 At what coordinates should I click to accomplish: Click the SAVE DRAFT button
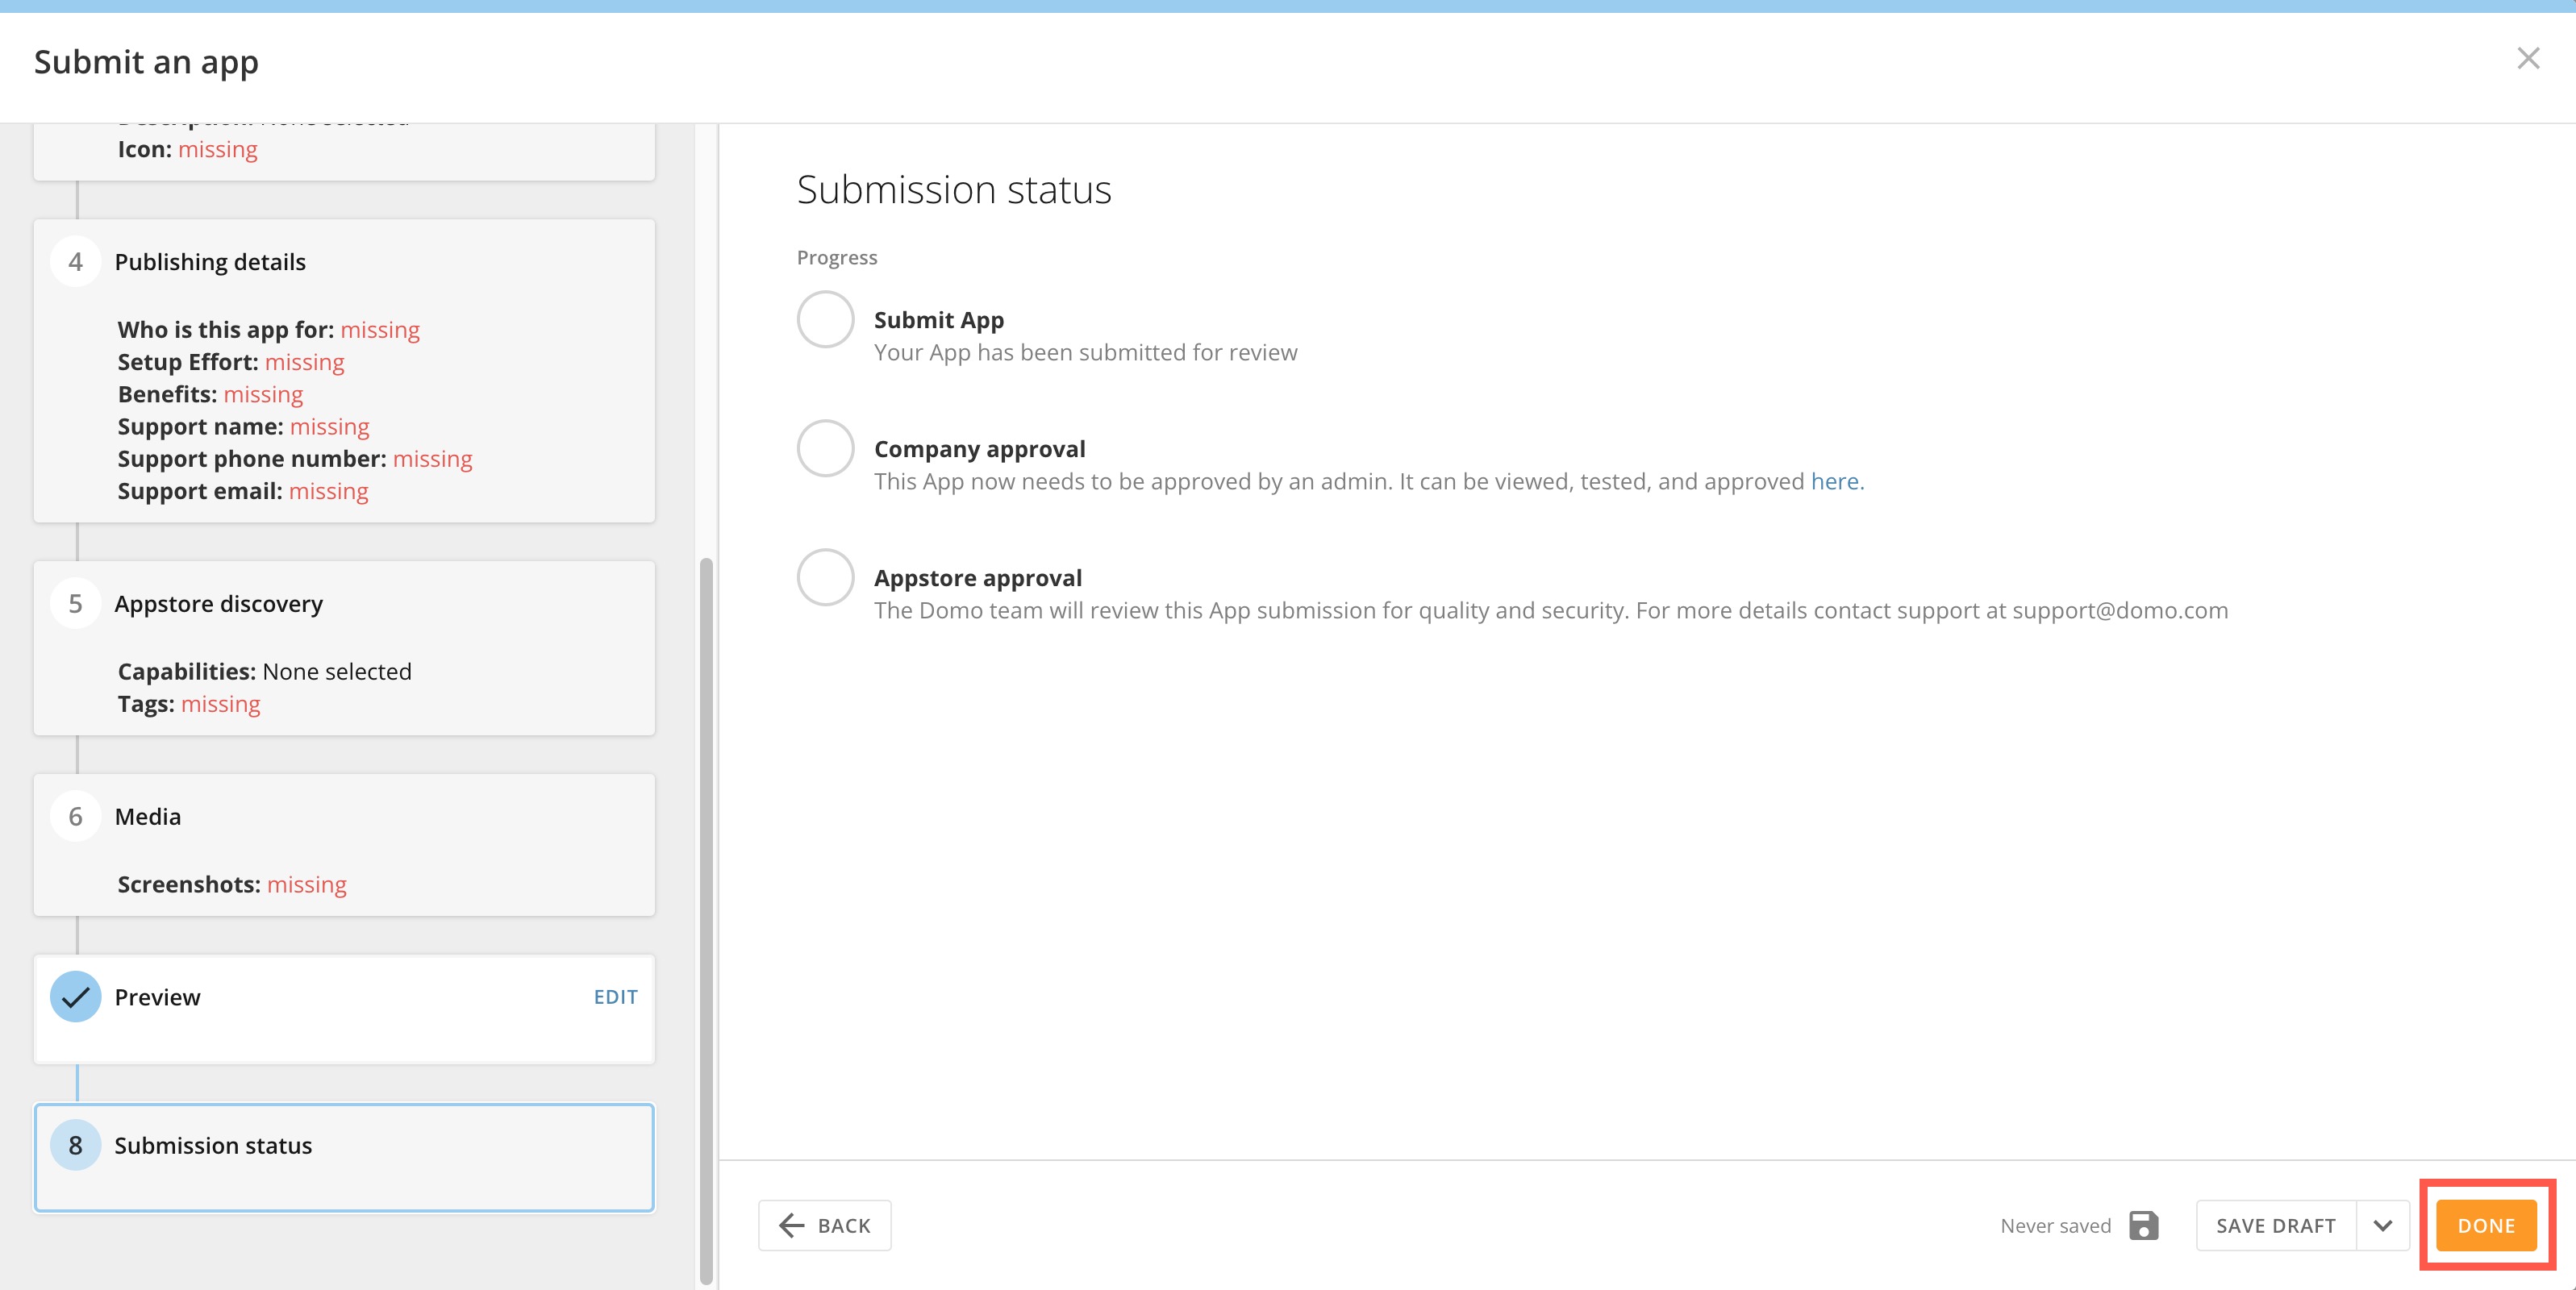tap(2276, 1225)
